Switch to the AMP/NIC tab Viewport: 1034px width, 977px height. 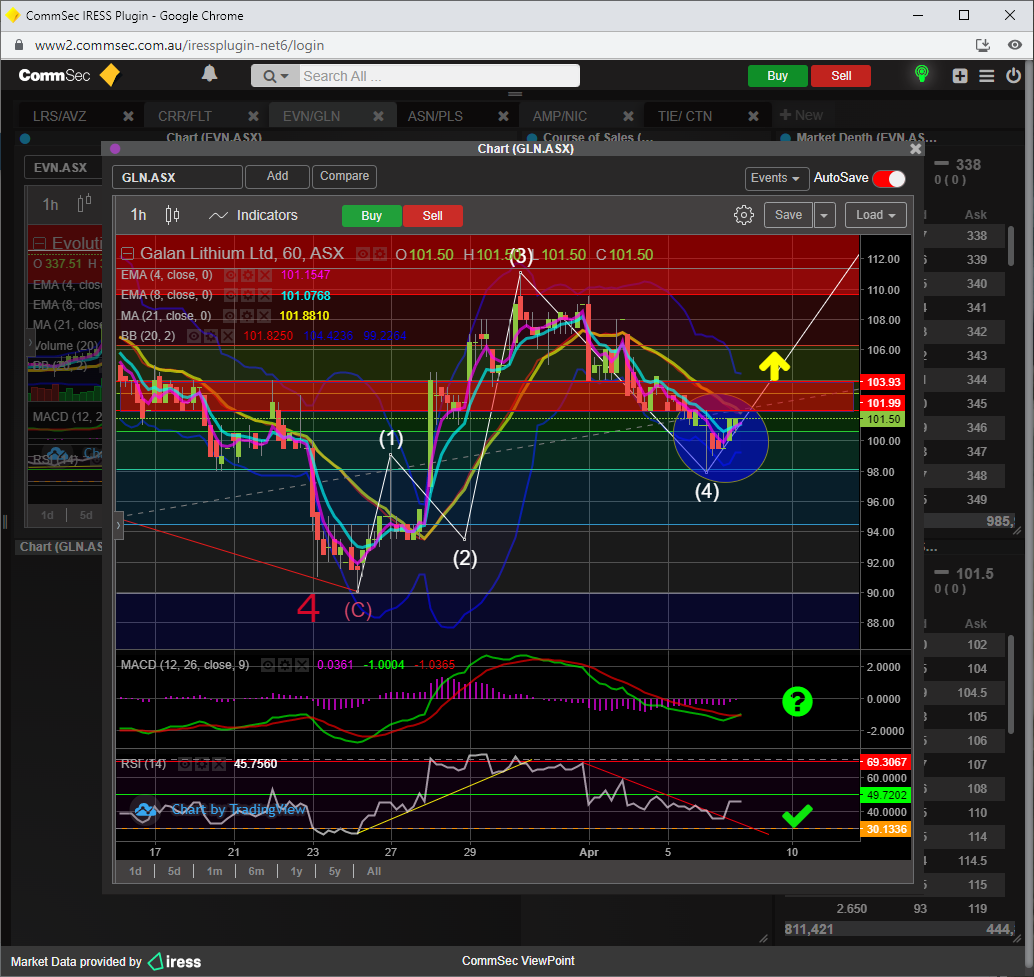point(560,116)
